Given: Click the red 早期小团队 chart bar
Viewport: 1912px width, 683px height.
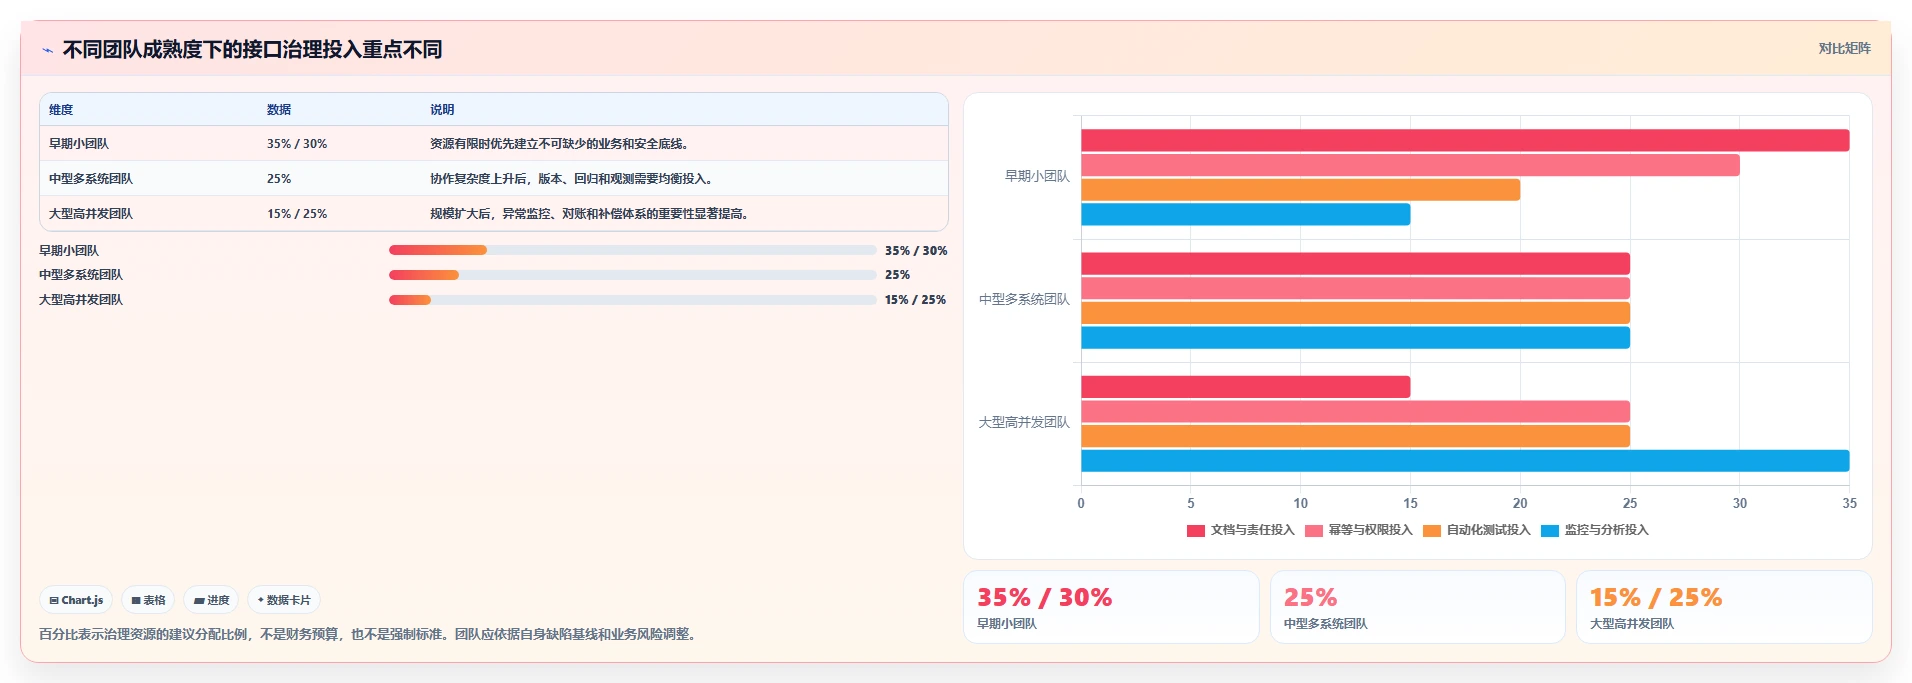Looking at the screenshot, I should coord(1465,140).
